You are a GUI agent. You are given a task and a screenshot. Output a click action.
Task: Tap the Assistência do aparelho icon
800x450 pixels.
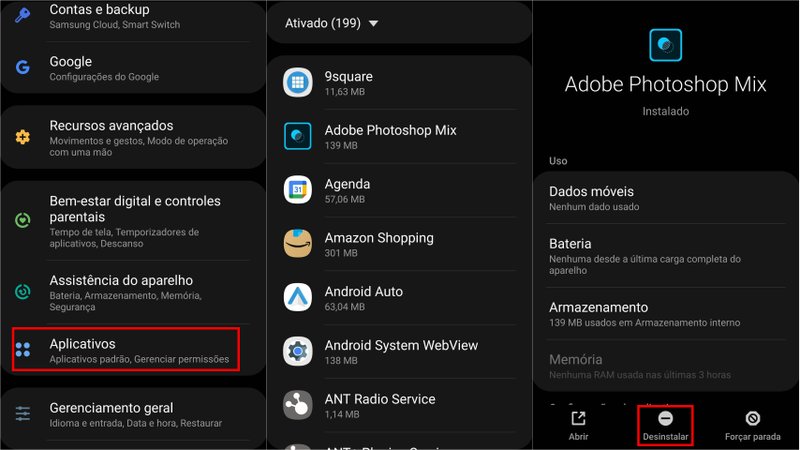click(22, 291)
